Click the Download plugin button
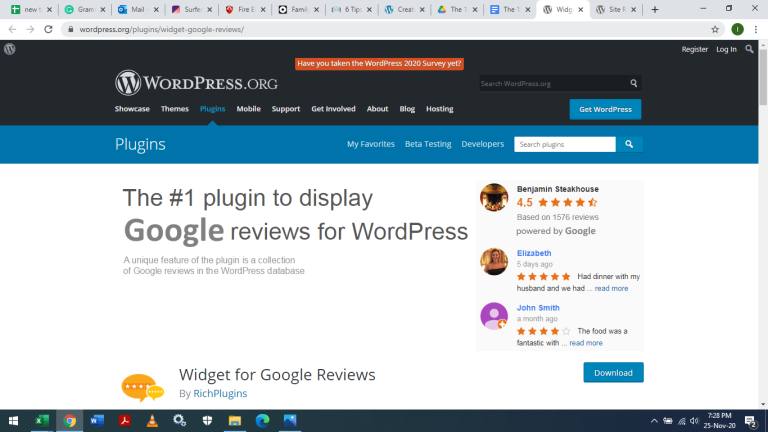 click(613, 373)
